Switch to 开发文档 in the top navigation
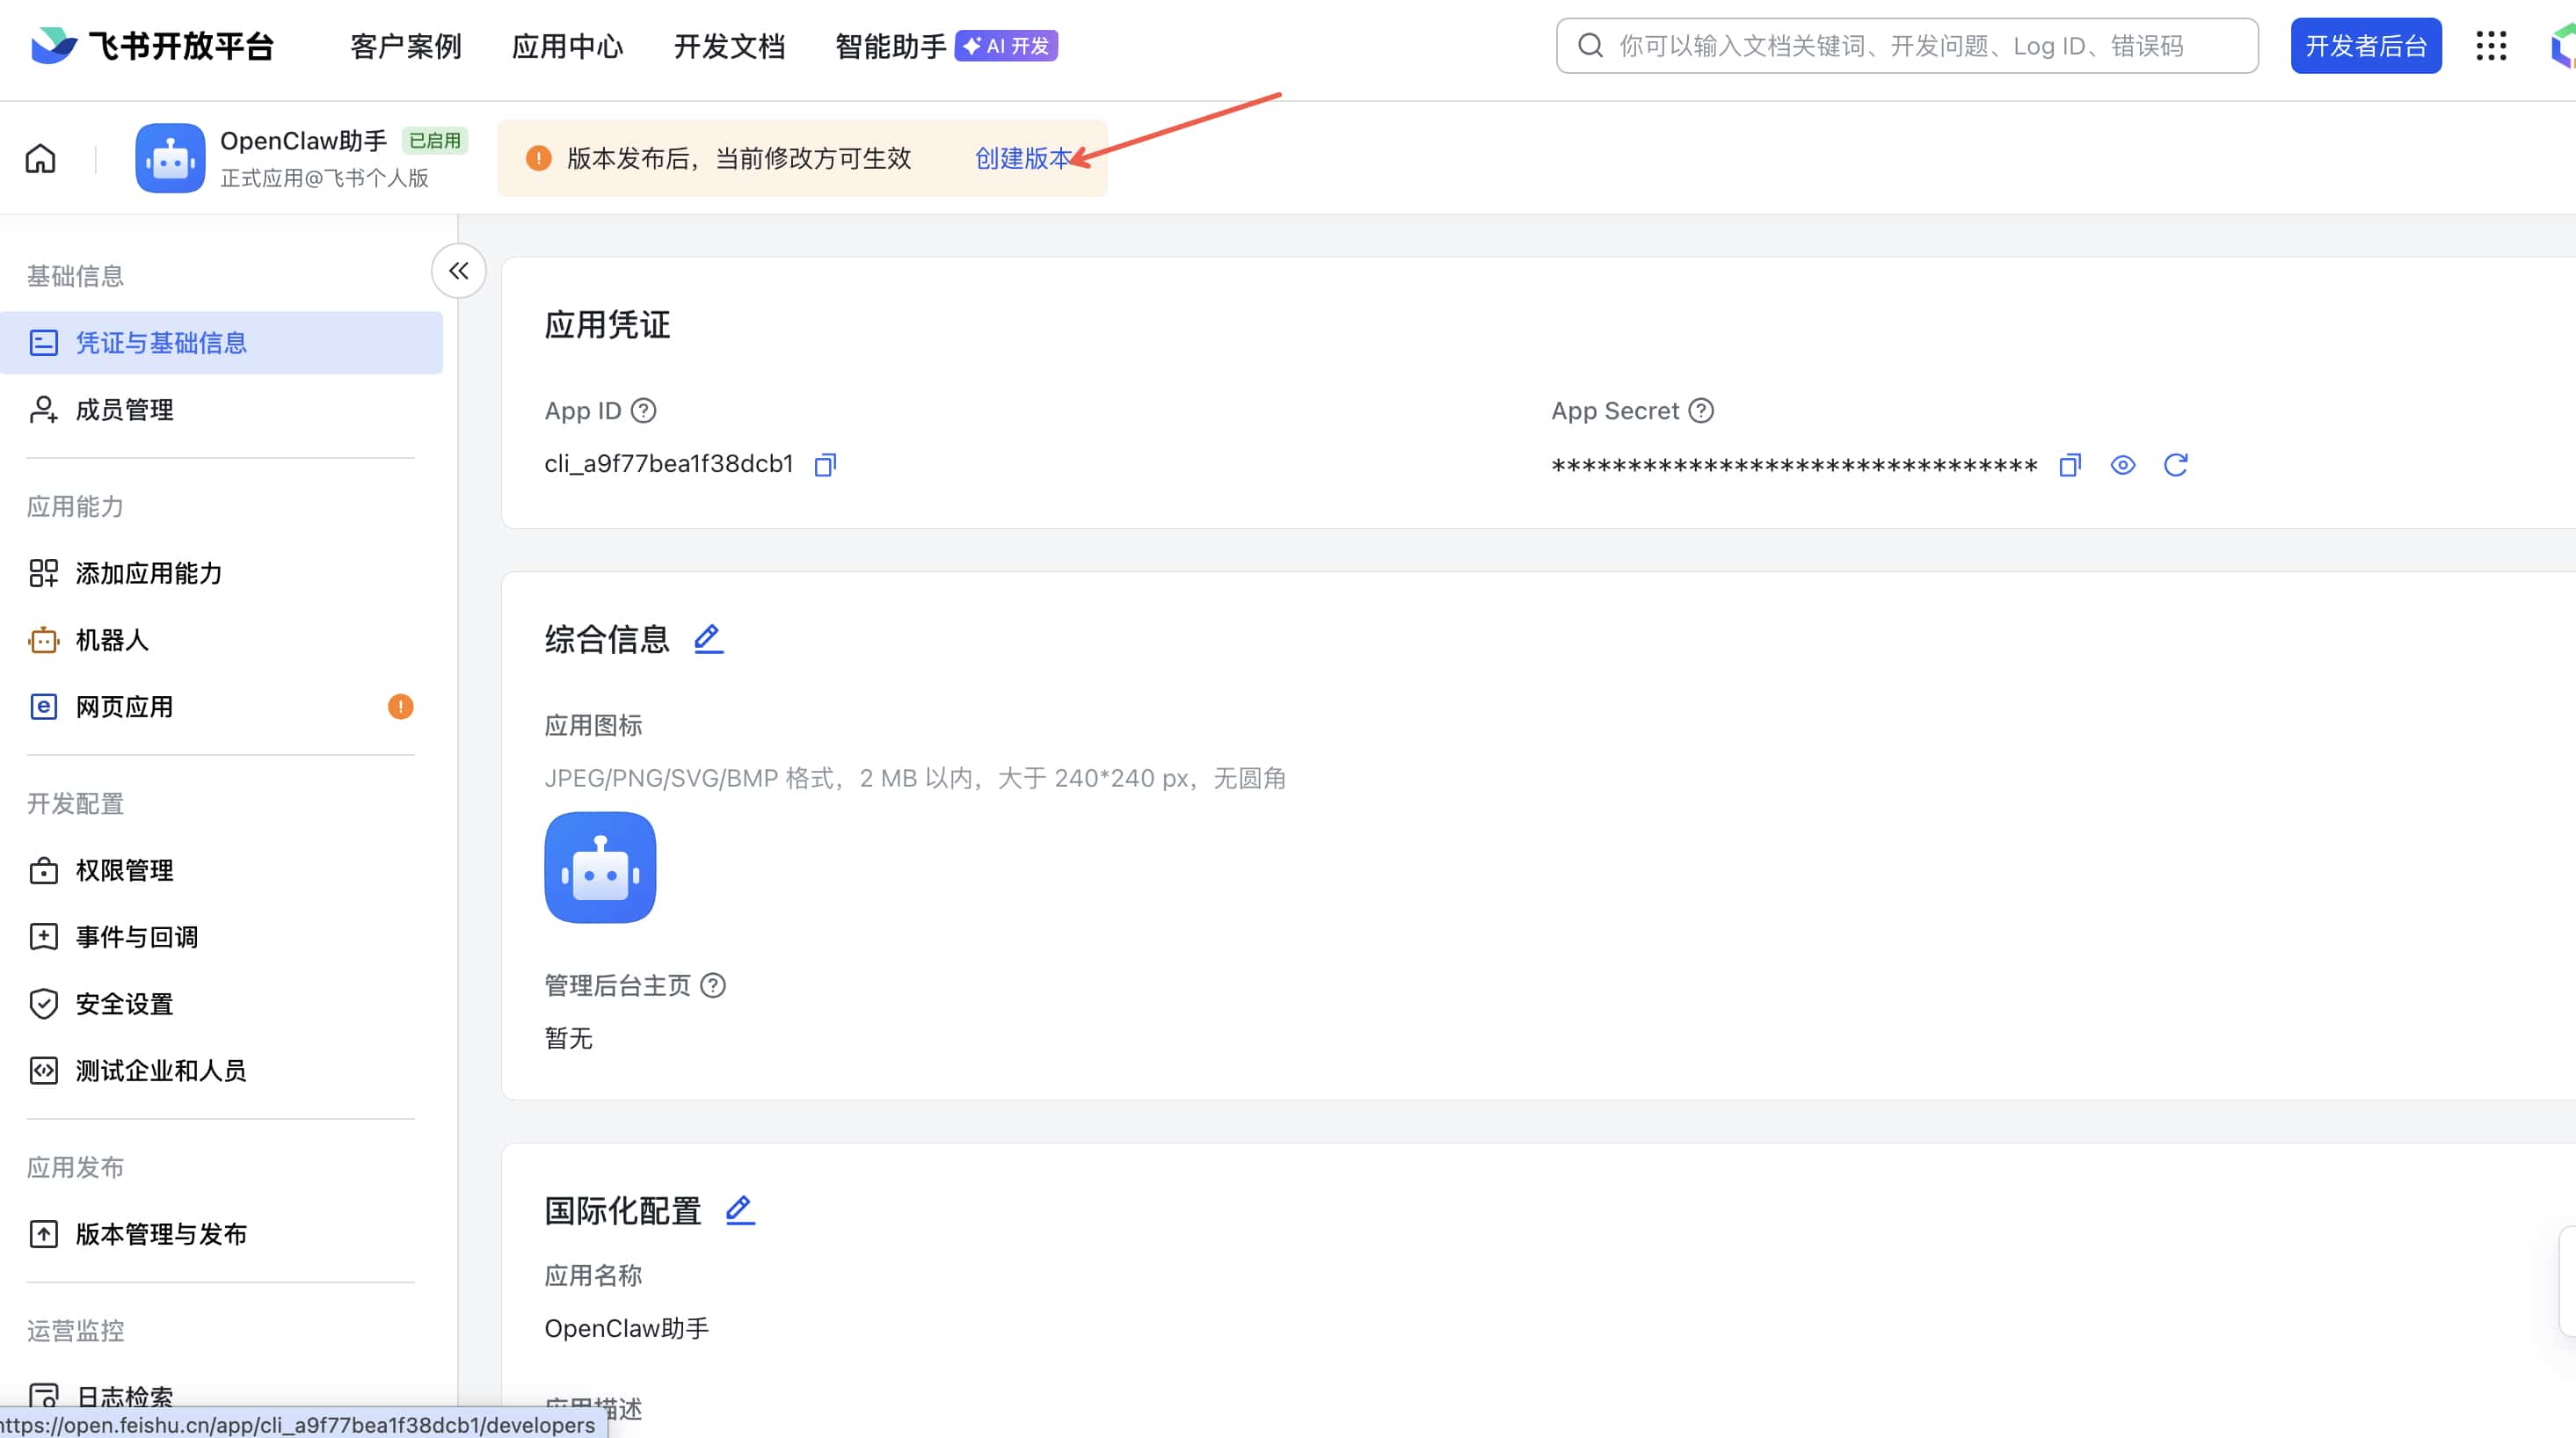 click(x=729, y=45)
